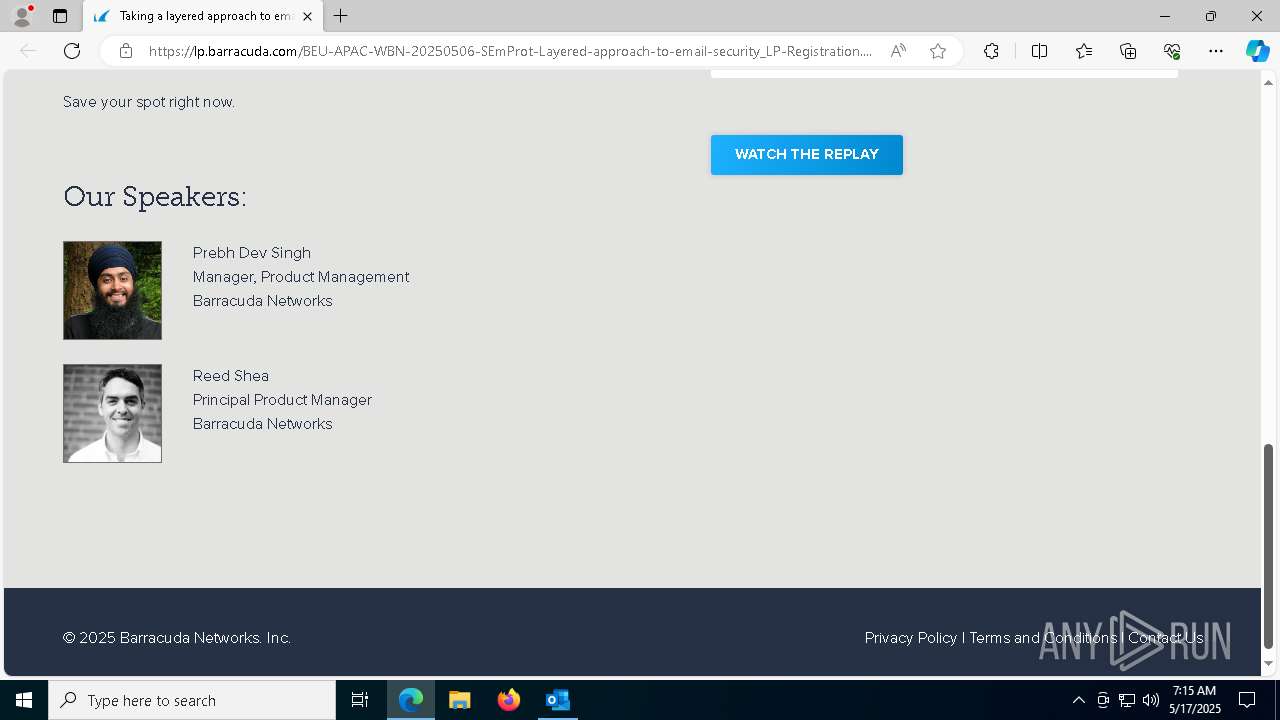Open Browser essentials icon

tap(1172, 51)
